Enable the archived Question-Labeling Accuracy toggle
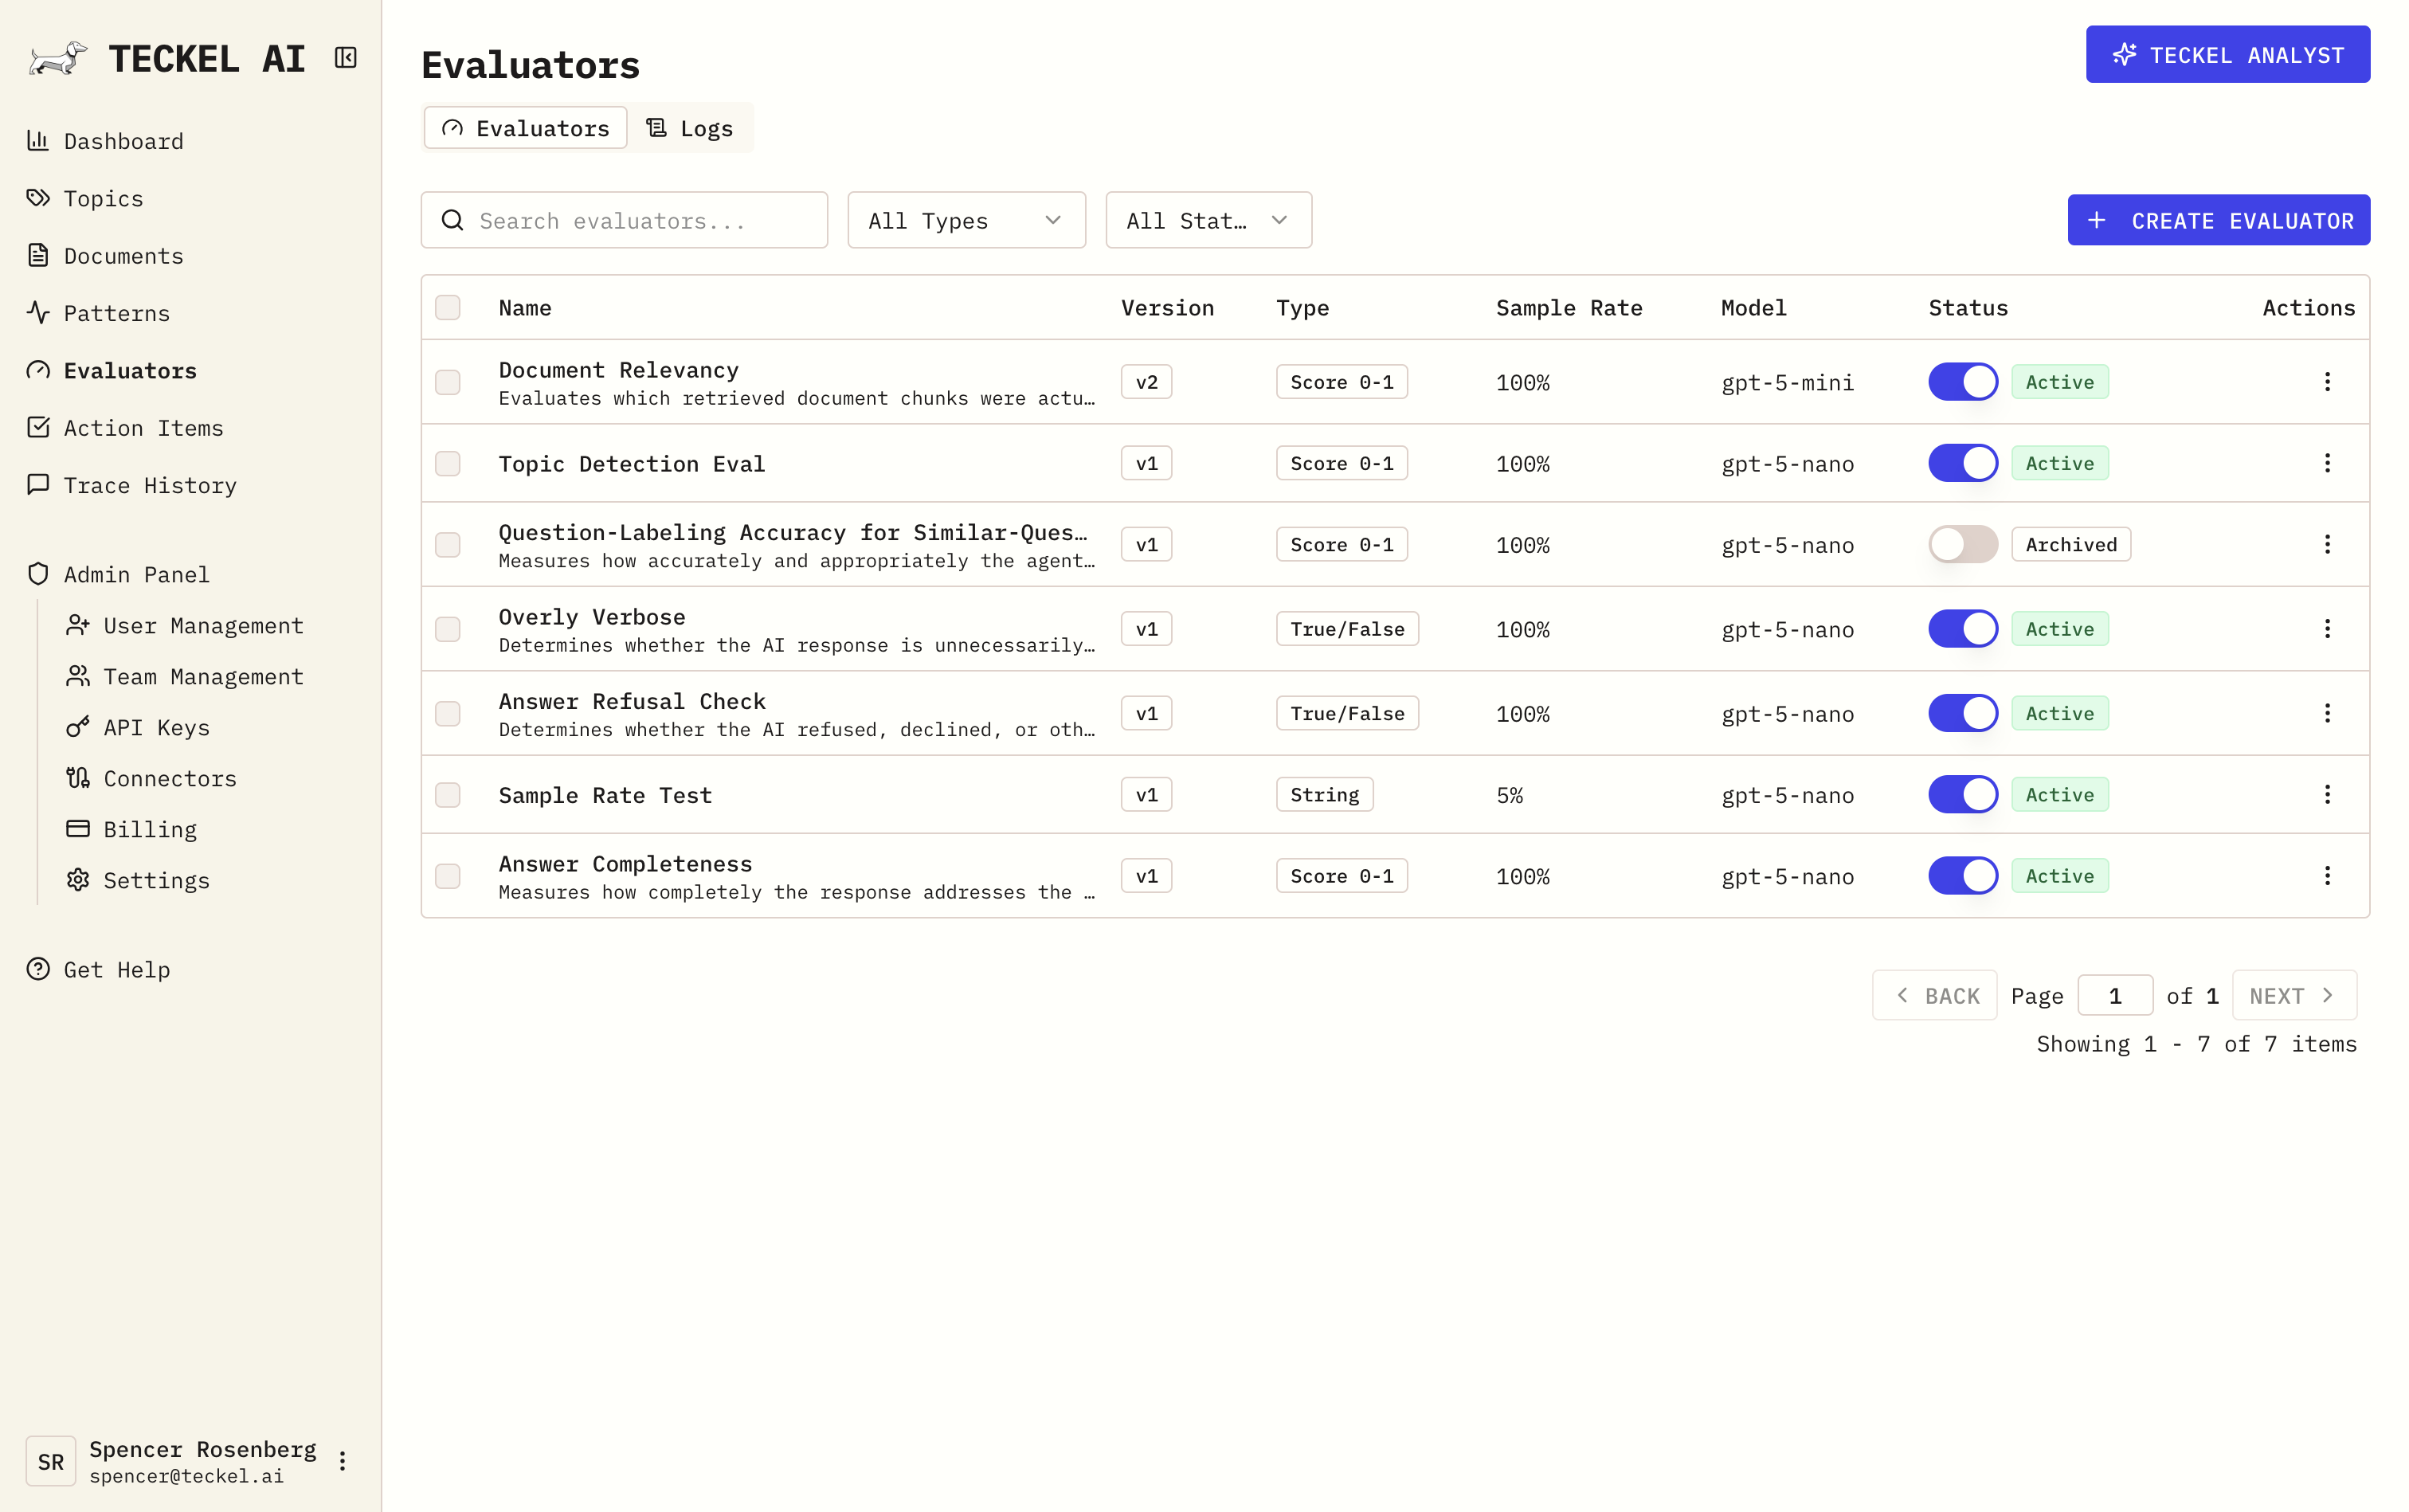Viewport: 2409px width, 1512px height. 1962,545
